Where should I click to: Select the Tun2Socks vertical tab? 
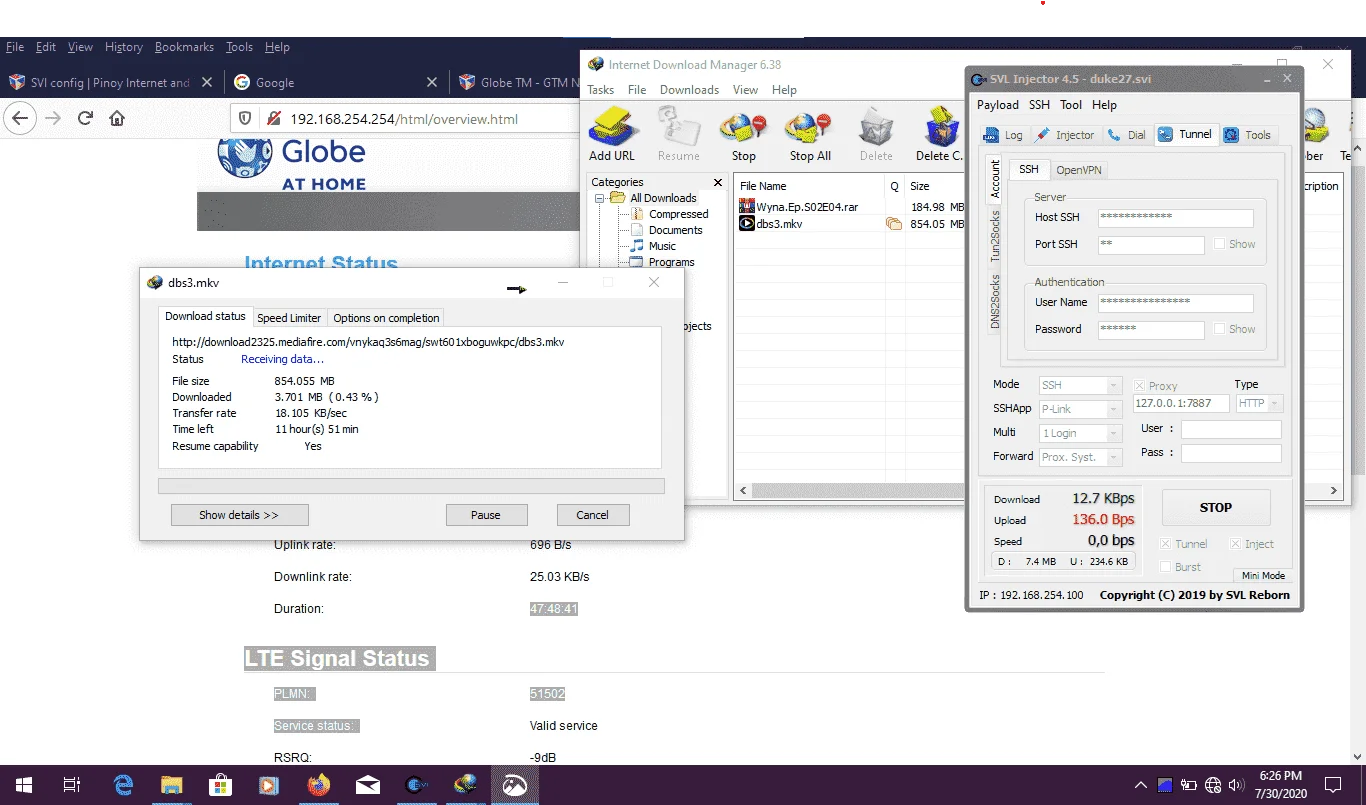pyautogui.click(x=995, y=236)
